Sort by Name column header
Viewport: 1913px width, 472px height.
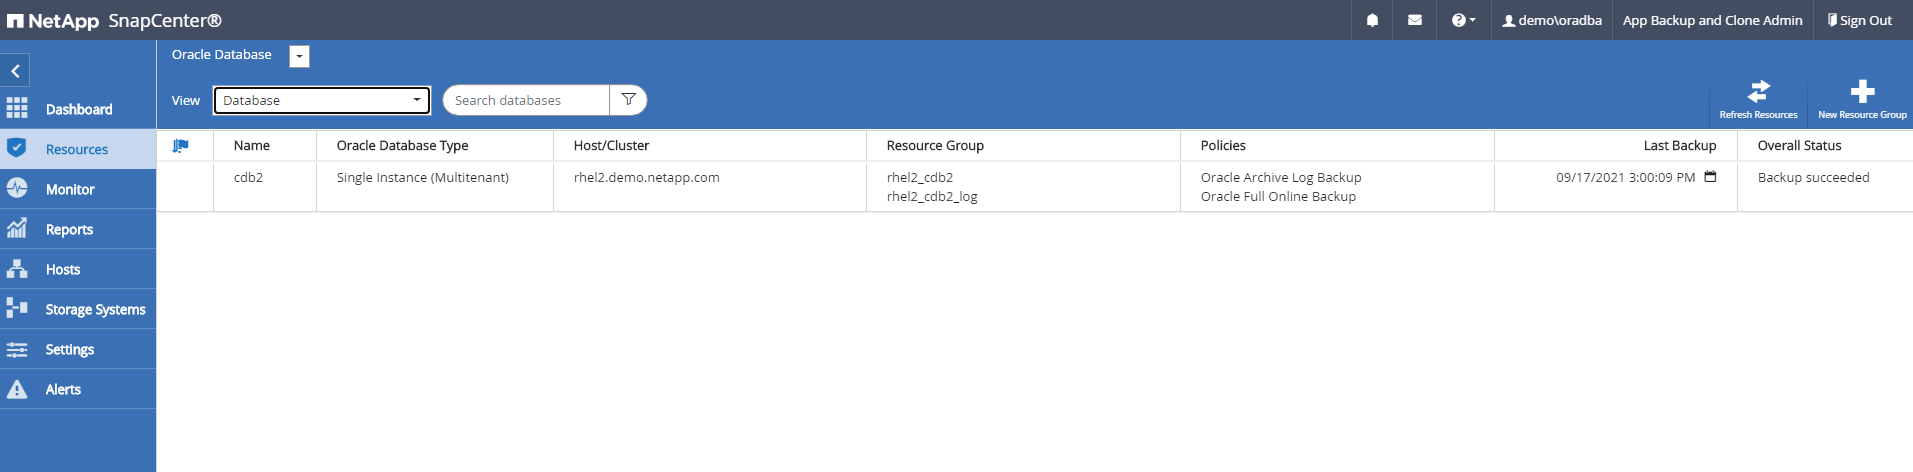[x=252, y=145]
